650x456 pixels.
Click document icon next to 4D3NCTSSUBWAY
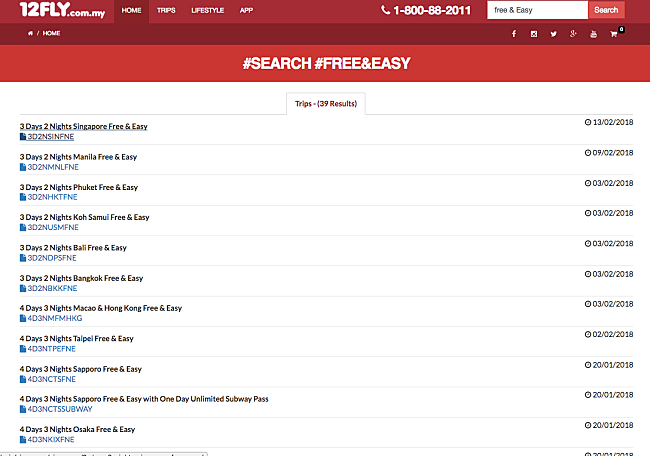coord(23,409)
